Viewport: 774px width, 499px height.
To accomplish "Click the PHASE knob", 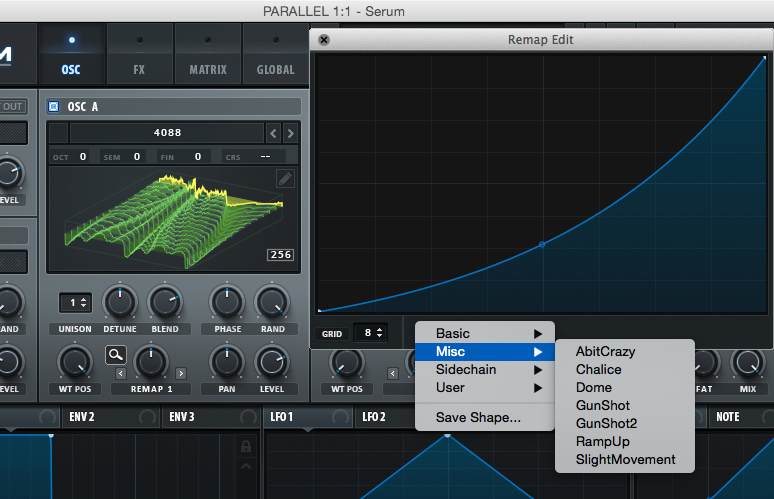I will 227,302.
